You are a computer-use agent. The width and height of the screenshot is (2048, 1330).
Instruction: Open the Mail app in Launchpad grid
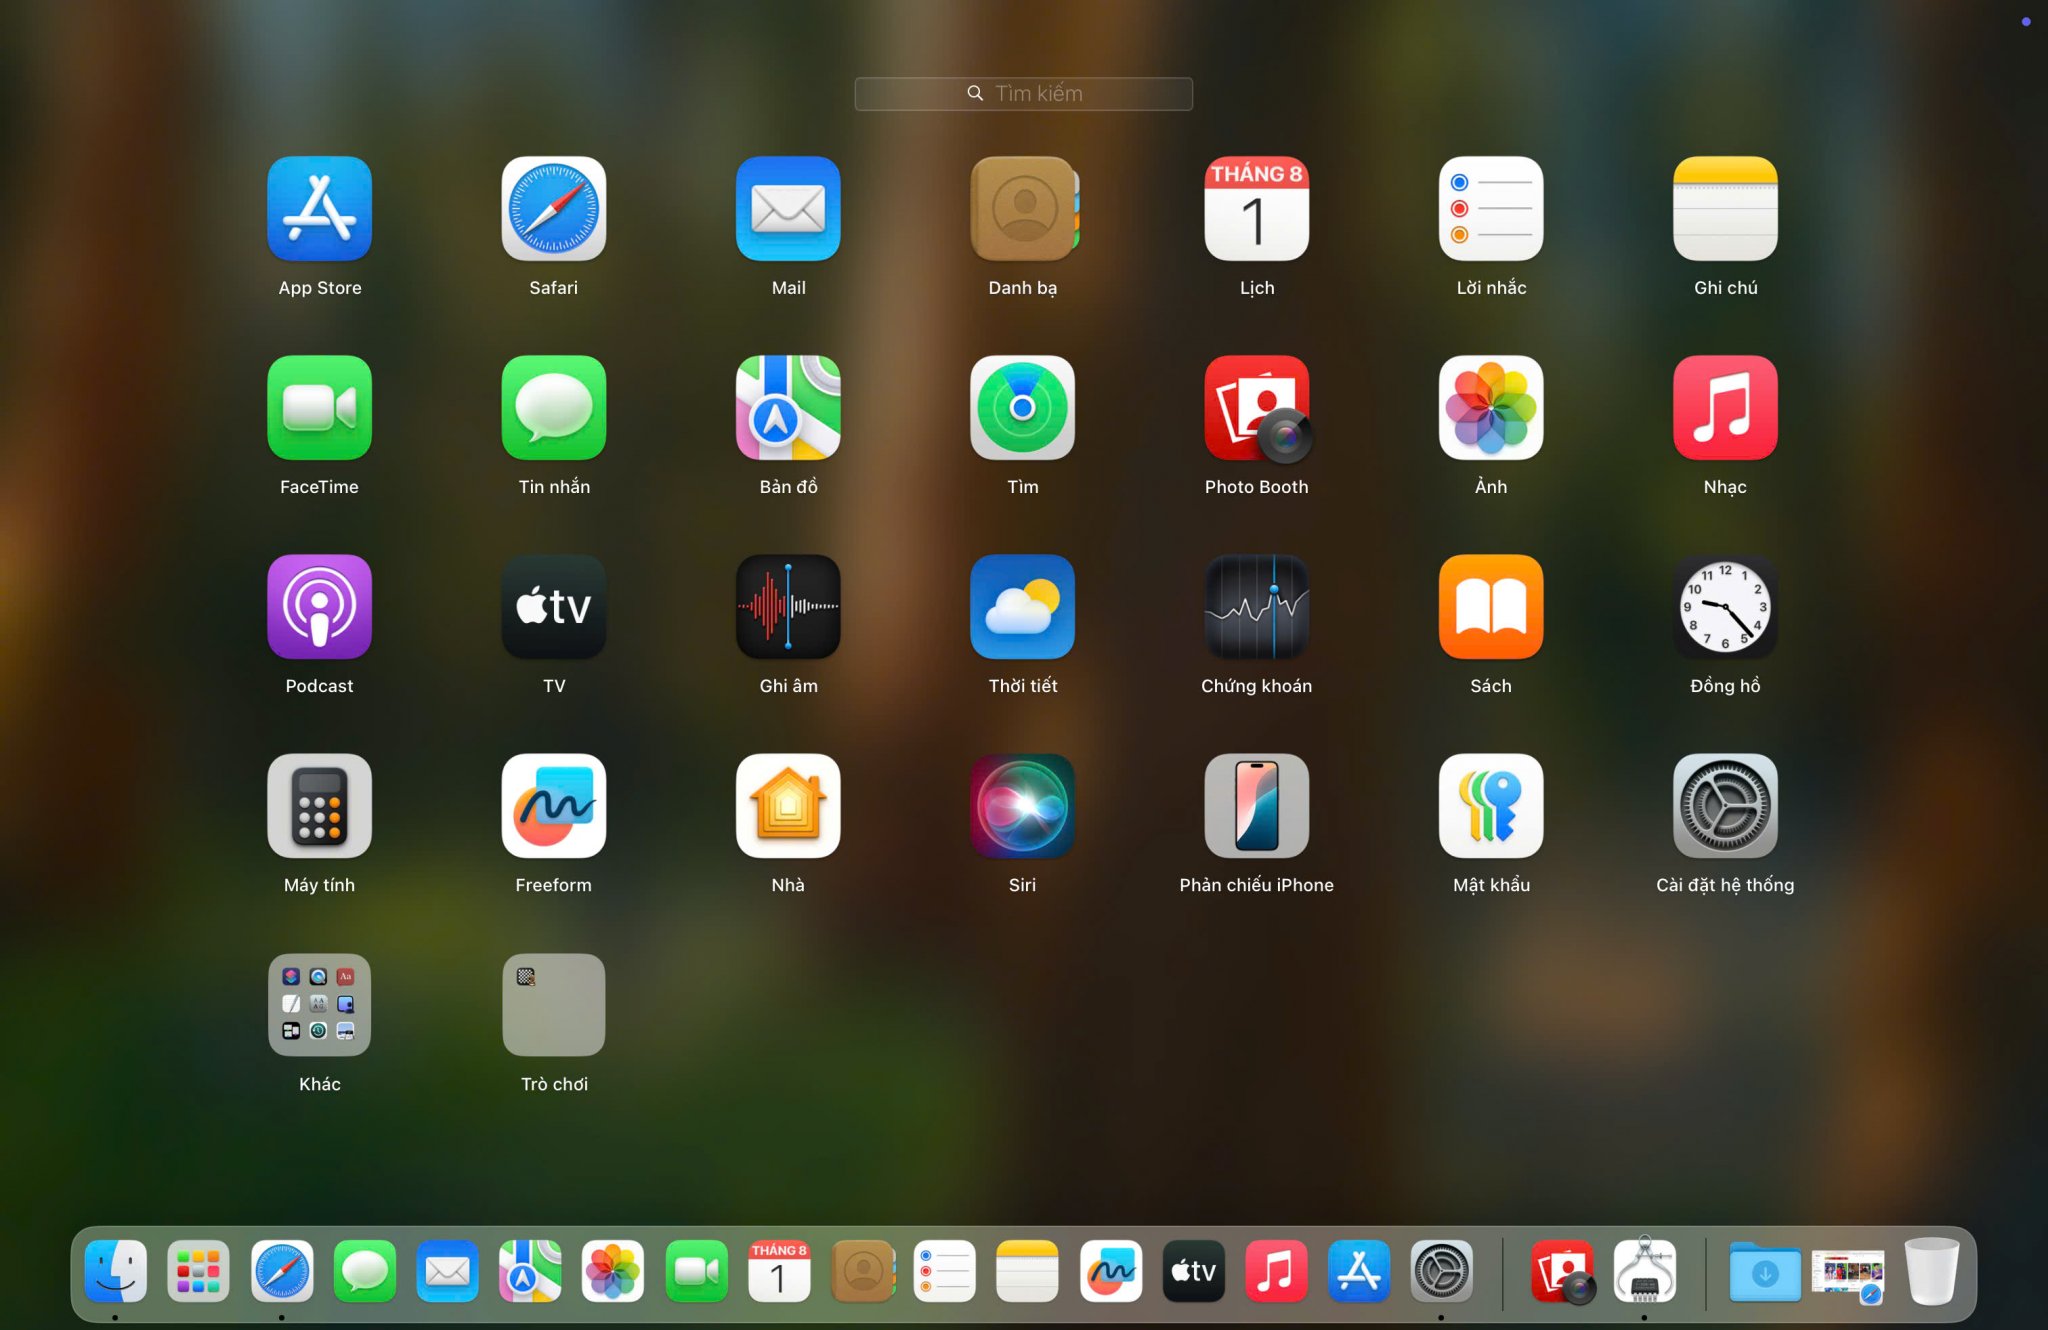(788, 209)
